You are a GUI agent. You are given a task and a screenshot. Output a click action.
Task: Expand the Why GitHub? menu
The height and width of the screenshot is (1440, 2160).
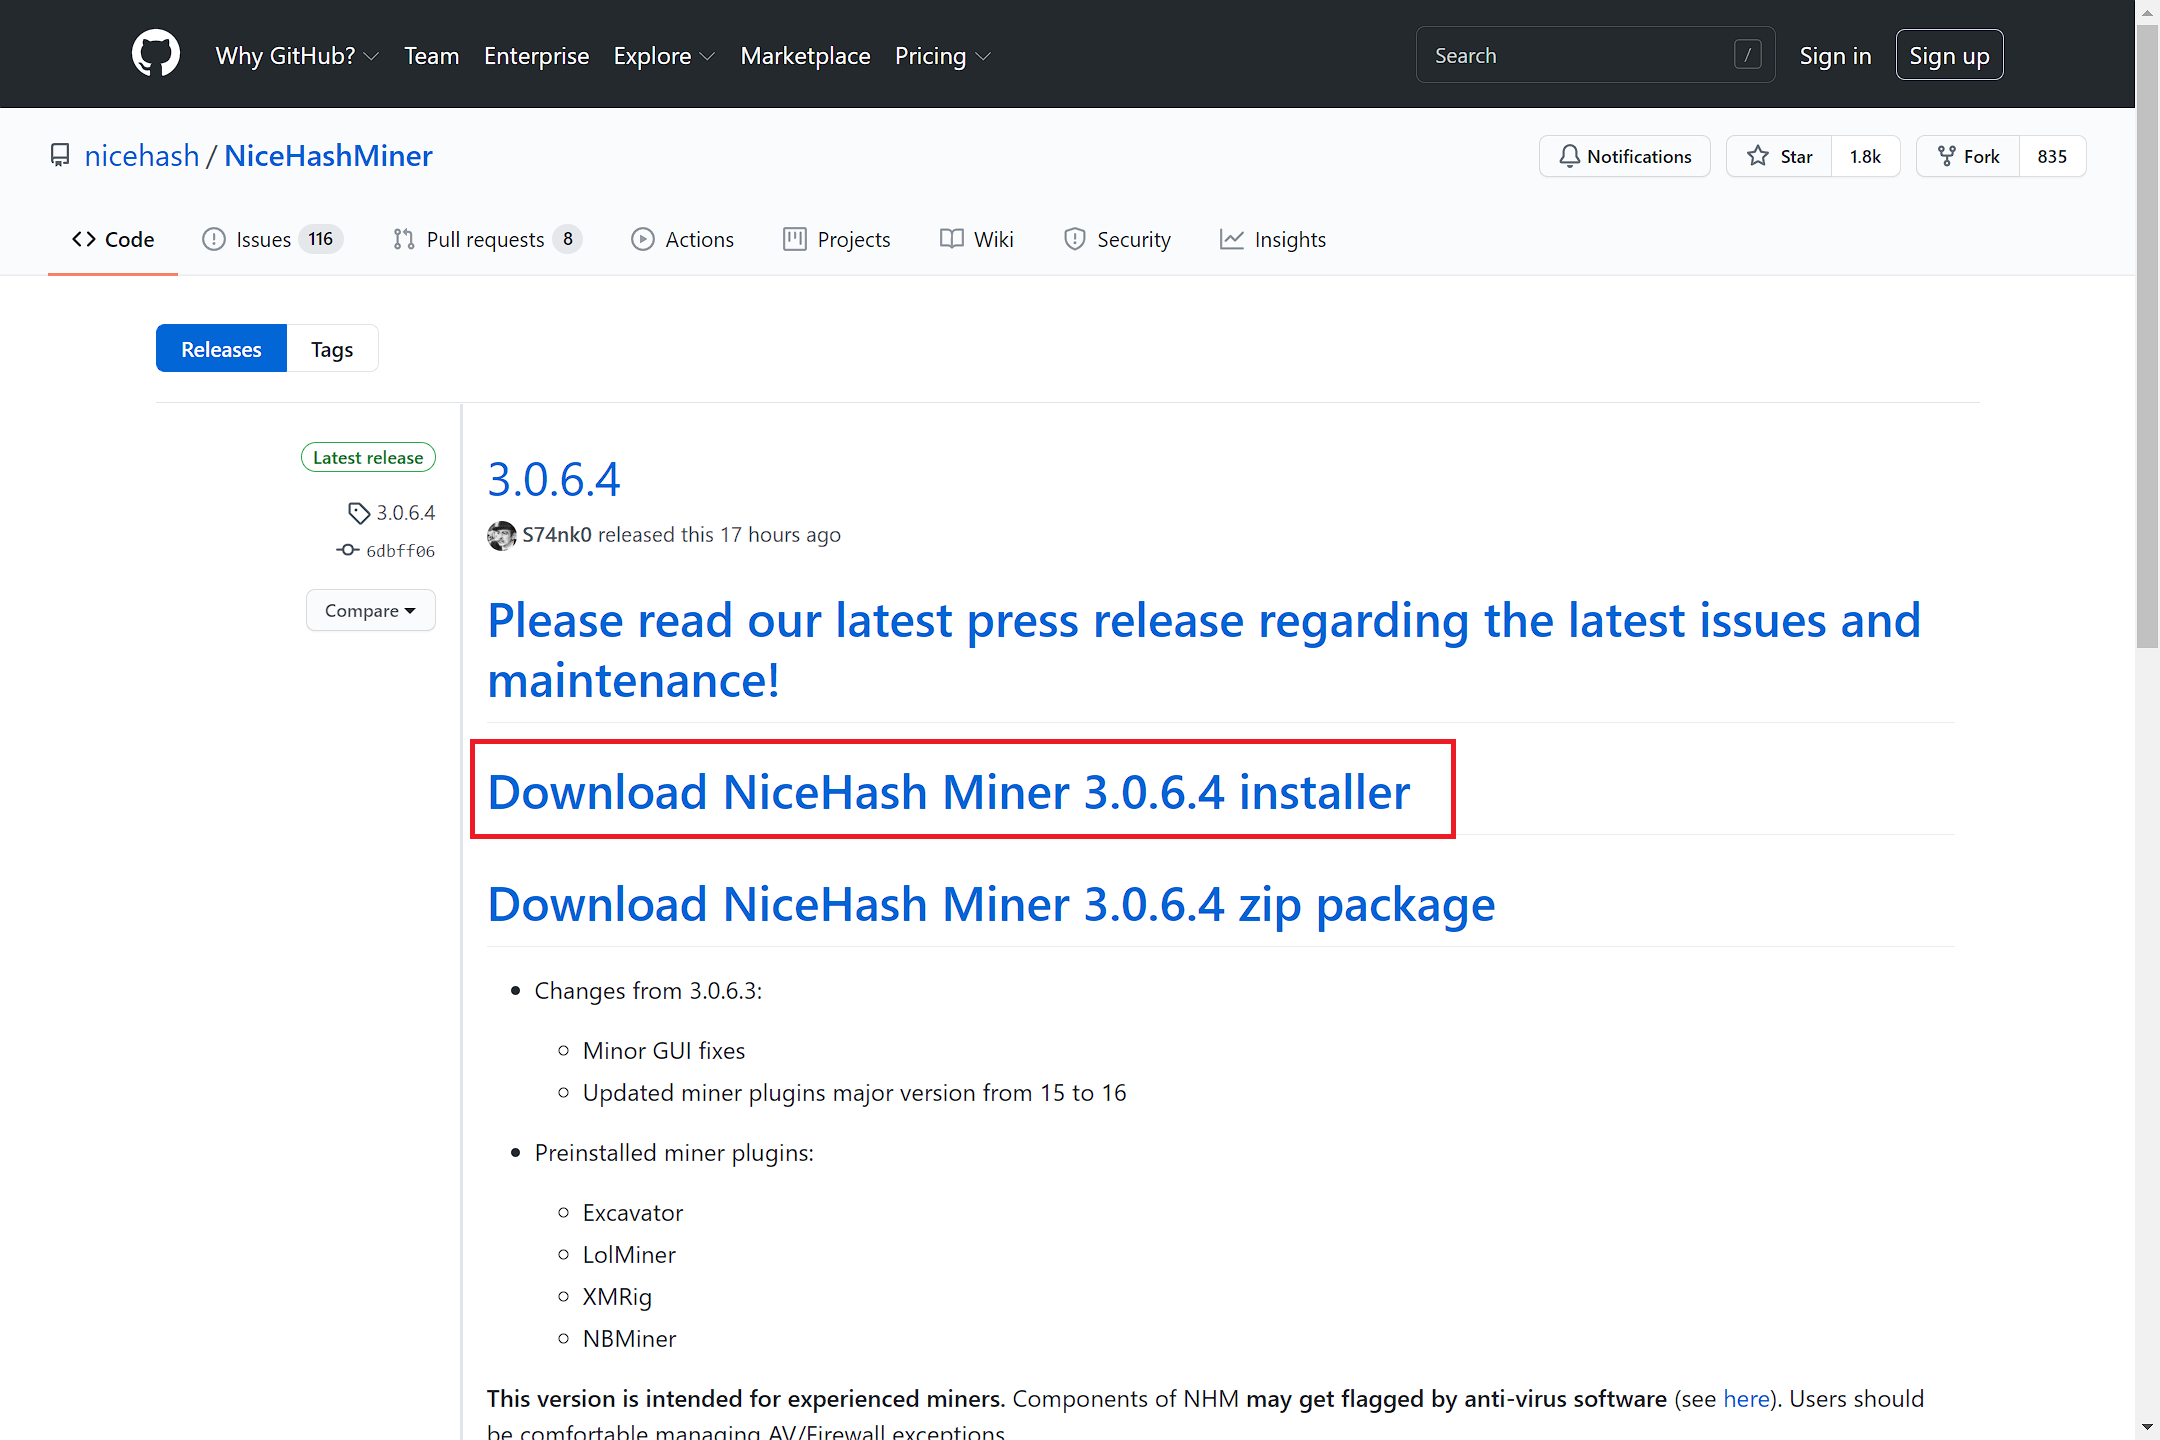(x=297, y=56)
